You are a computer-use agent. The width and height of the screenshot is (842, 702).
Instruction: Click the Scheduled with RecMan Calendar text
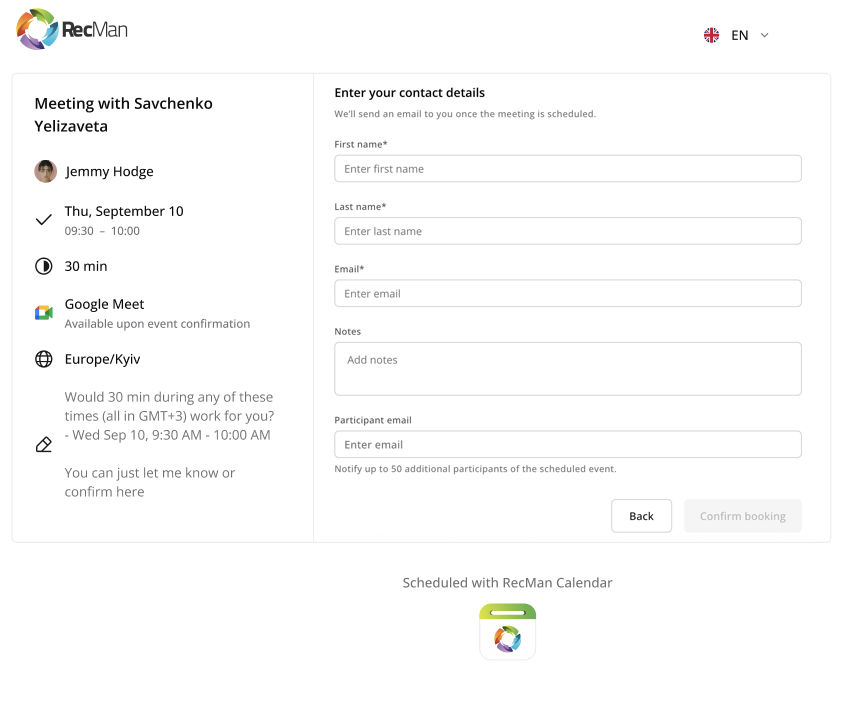tap(507, 582)
